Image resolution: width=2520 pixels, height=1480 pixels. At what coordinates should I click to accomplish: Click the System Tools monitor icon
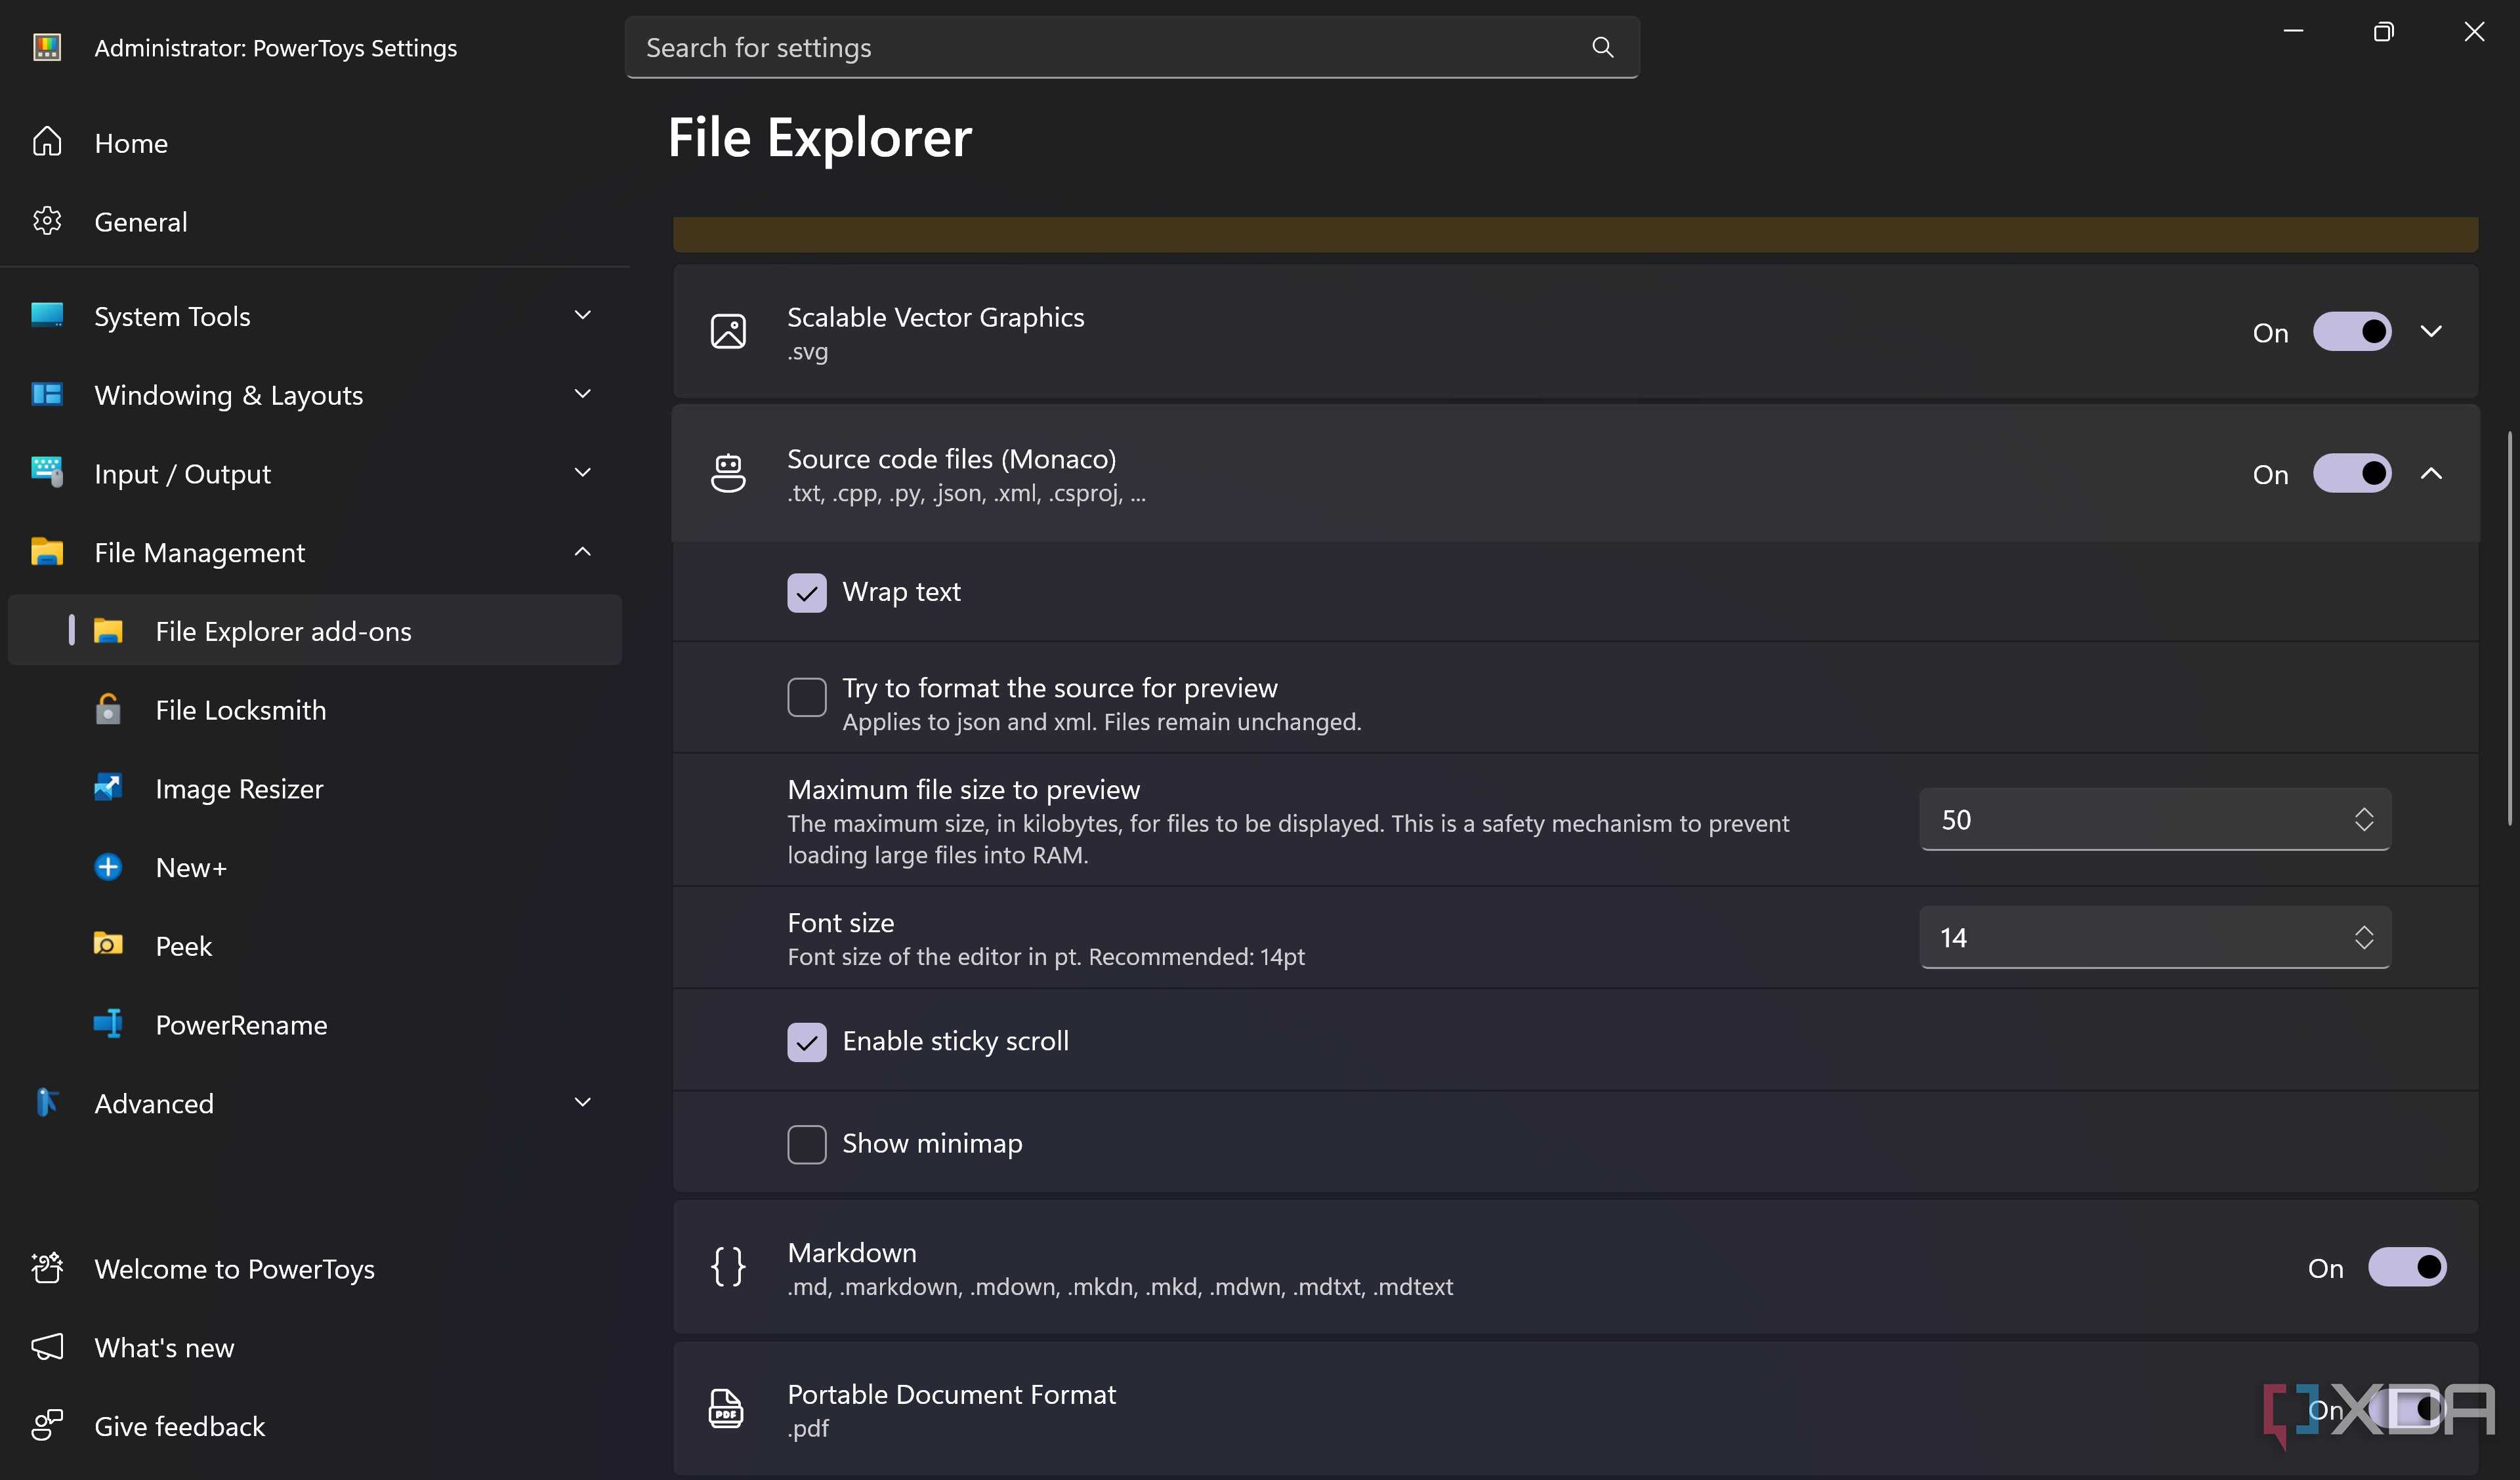[47, 315]
